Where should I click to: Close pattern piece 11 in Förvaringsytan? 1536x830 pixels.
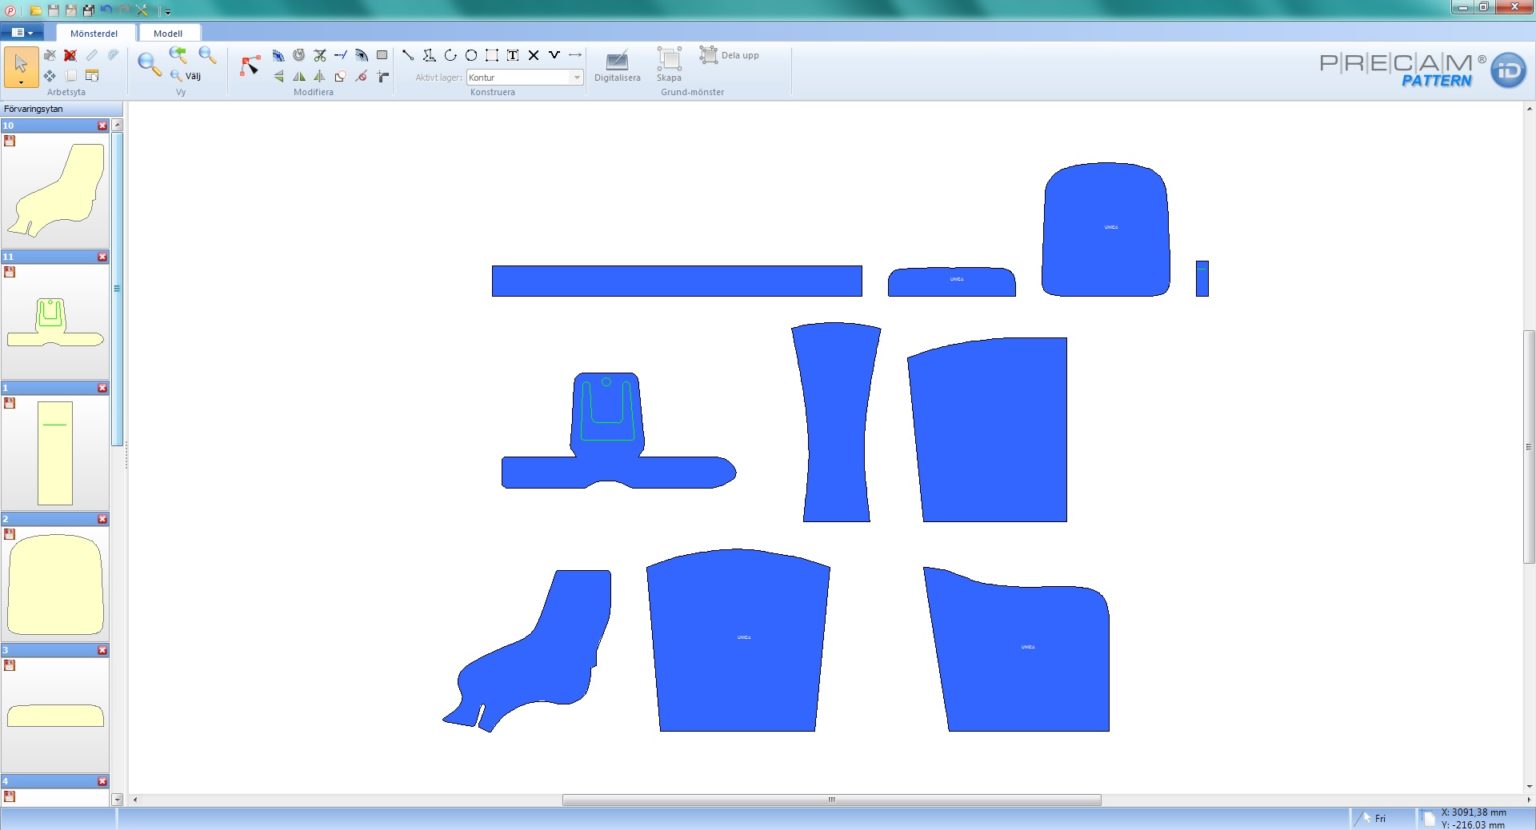click(102, 257)
